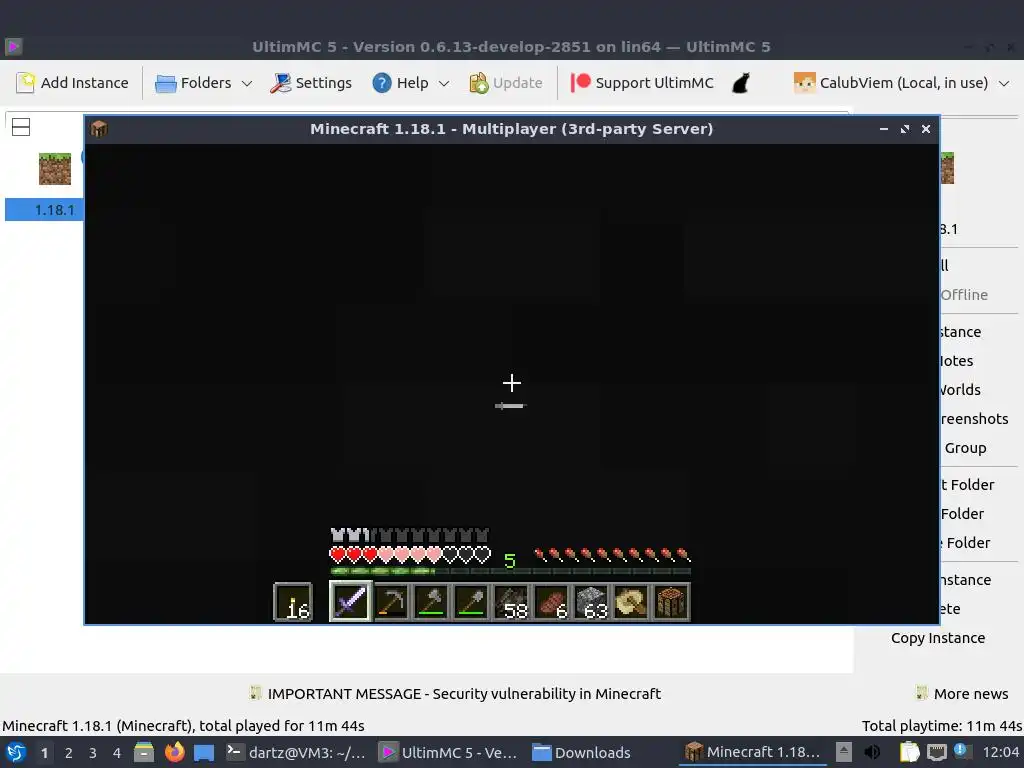
Task: Switch to workspace 3 on the taskbar
Action: pyautogui.click(x=93, y=753)
